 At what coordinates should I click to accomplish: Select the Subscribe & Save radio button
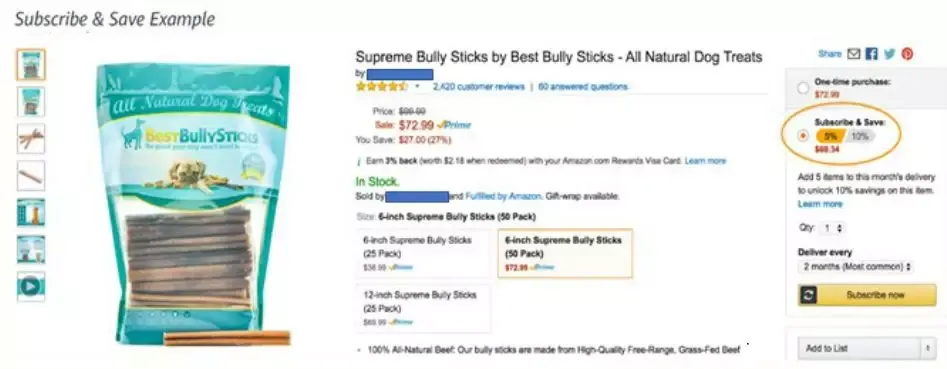coord(803,136)
